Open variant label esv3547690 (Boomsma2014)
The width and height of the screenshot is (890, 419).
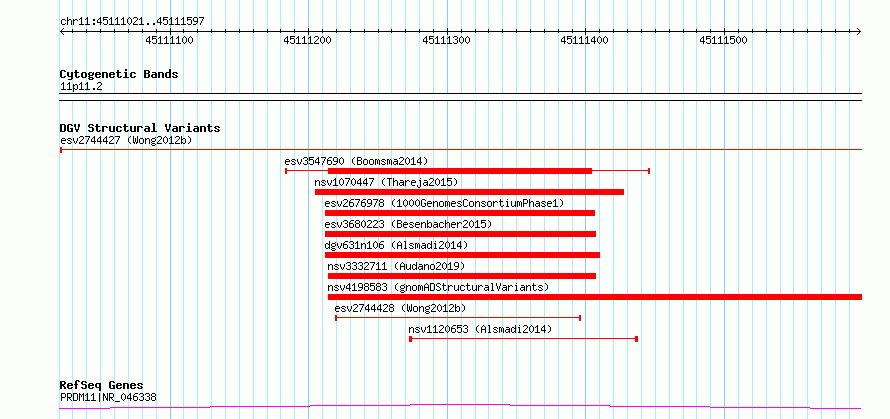(356, 161)
